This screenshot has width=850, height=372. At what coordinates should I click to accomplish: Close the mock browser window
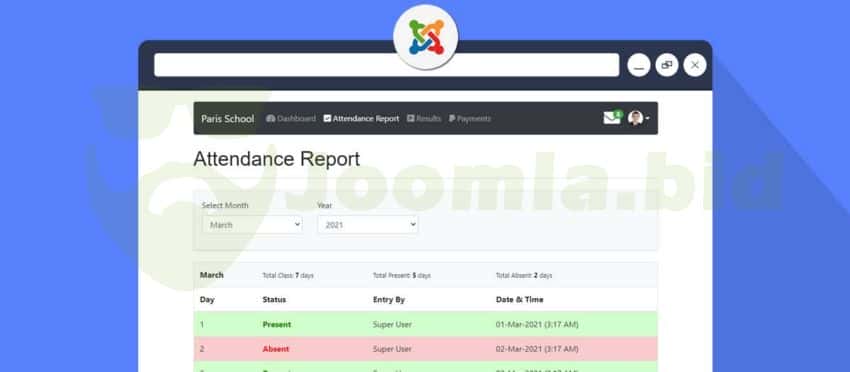[x=695, y=65]
